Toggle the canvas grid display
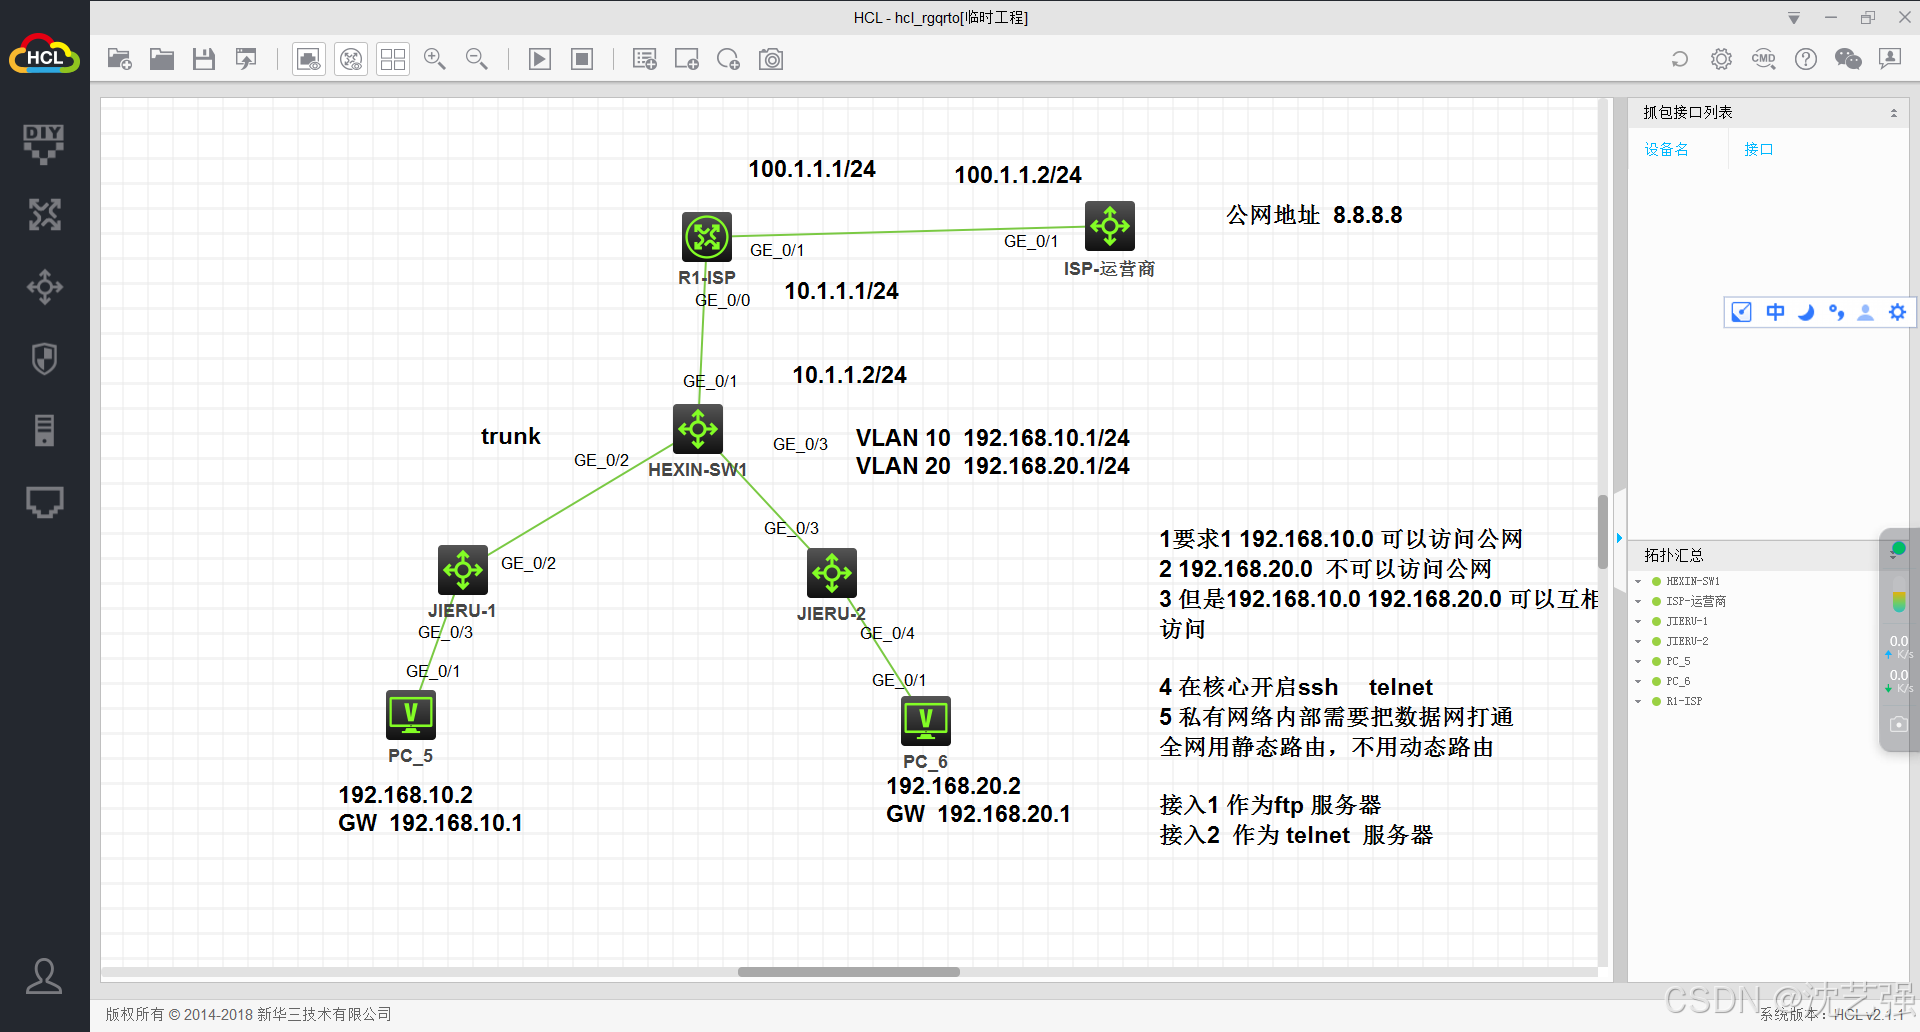The image size is (1920, 1032). point(393,59)
